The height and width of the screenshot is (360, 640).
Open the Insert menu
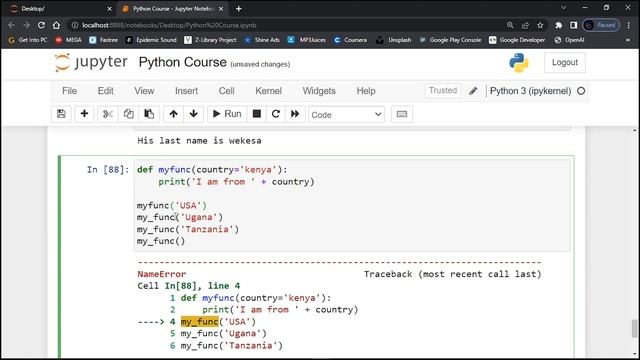(186, 91)
